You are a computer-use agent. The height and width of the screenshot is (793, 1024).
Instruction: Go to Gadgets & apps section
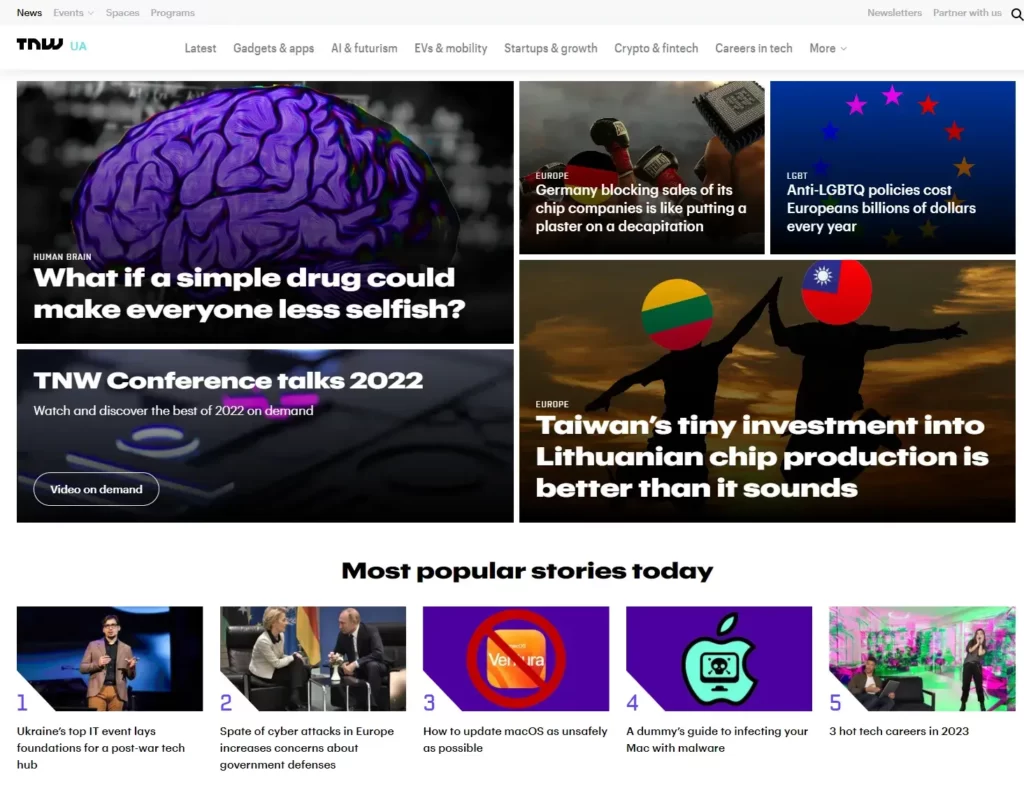click(x=274, y=48)
